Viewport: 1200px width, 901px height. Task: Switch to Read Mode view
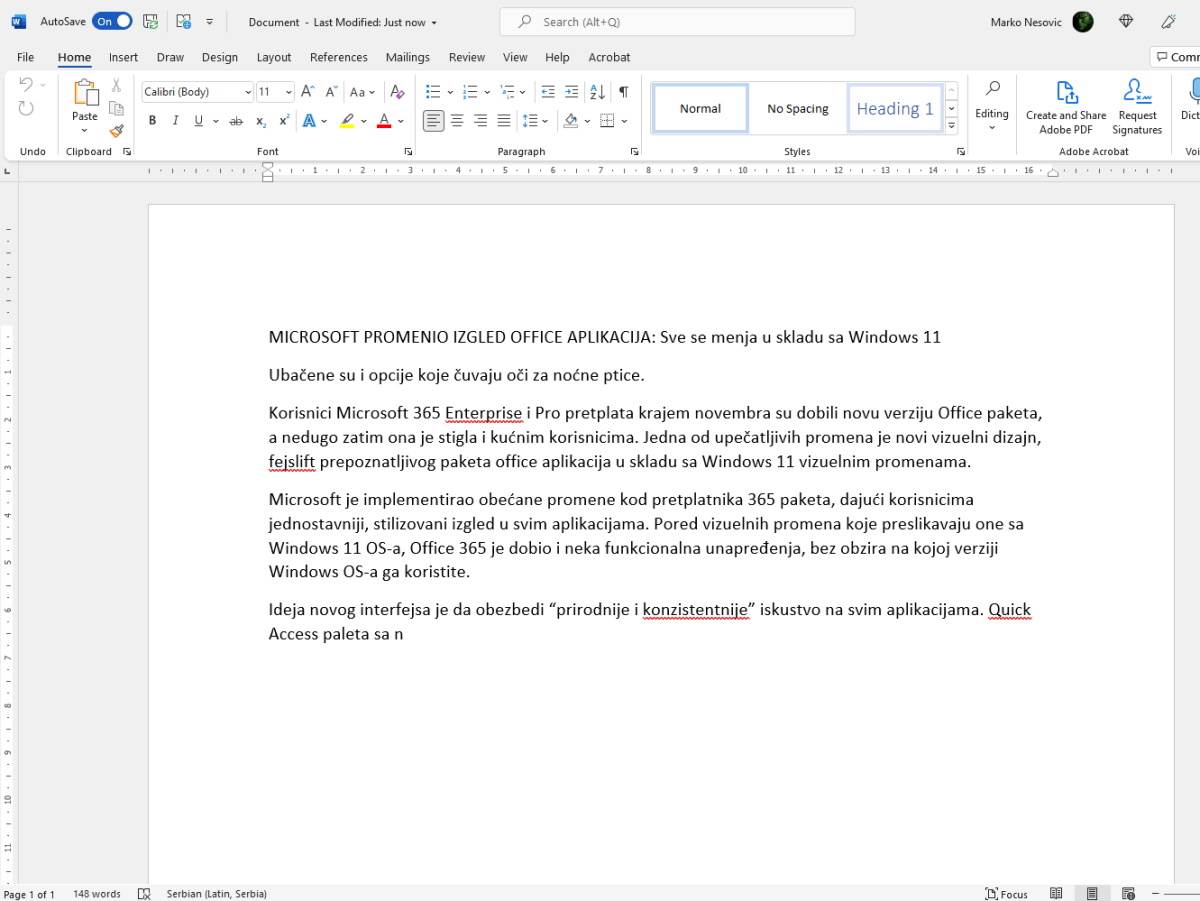(1056, 893)
